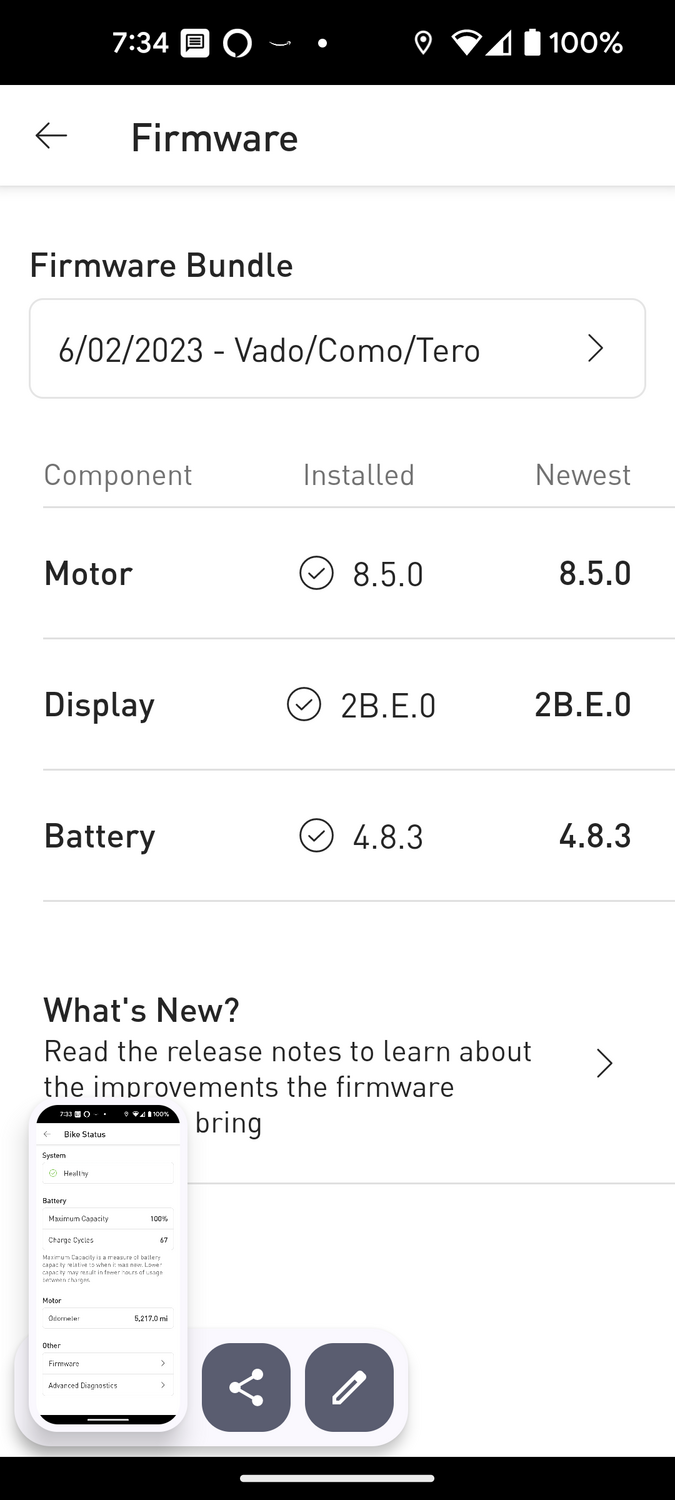Tap the back arrow in the Firmware header

51,137
